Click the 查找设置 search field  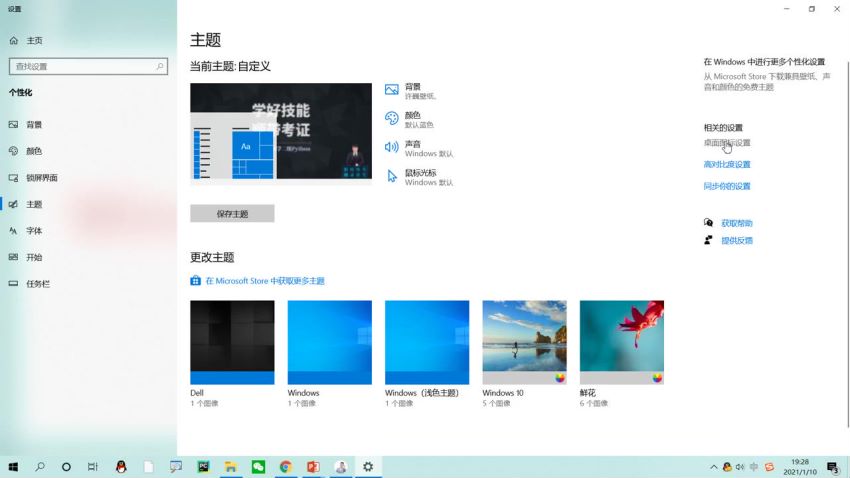point(88,66)
